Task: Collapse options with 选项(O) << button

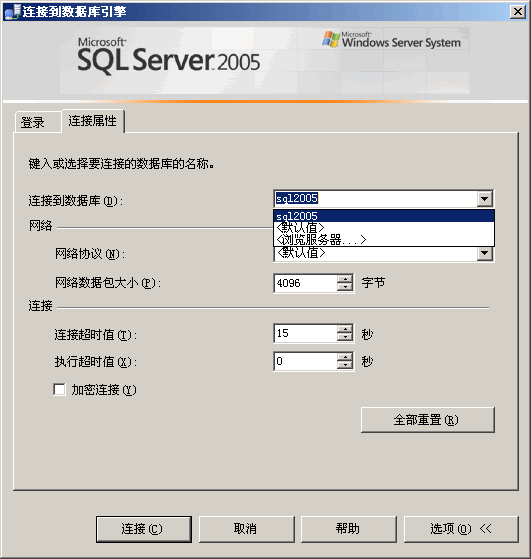Action: click(x=461, y=529)
